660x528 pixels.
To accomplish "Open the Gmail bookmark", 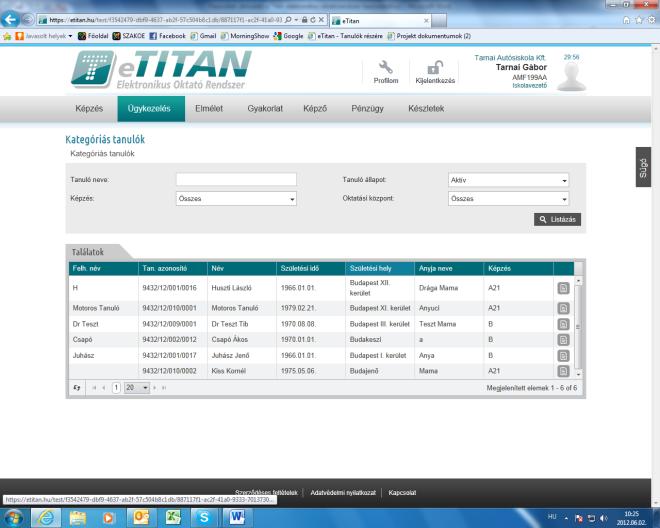I will 203,36.
